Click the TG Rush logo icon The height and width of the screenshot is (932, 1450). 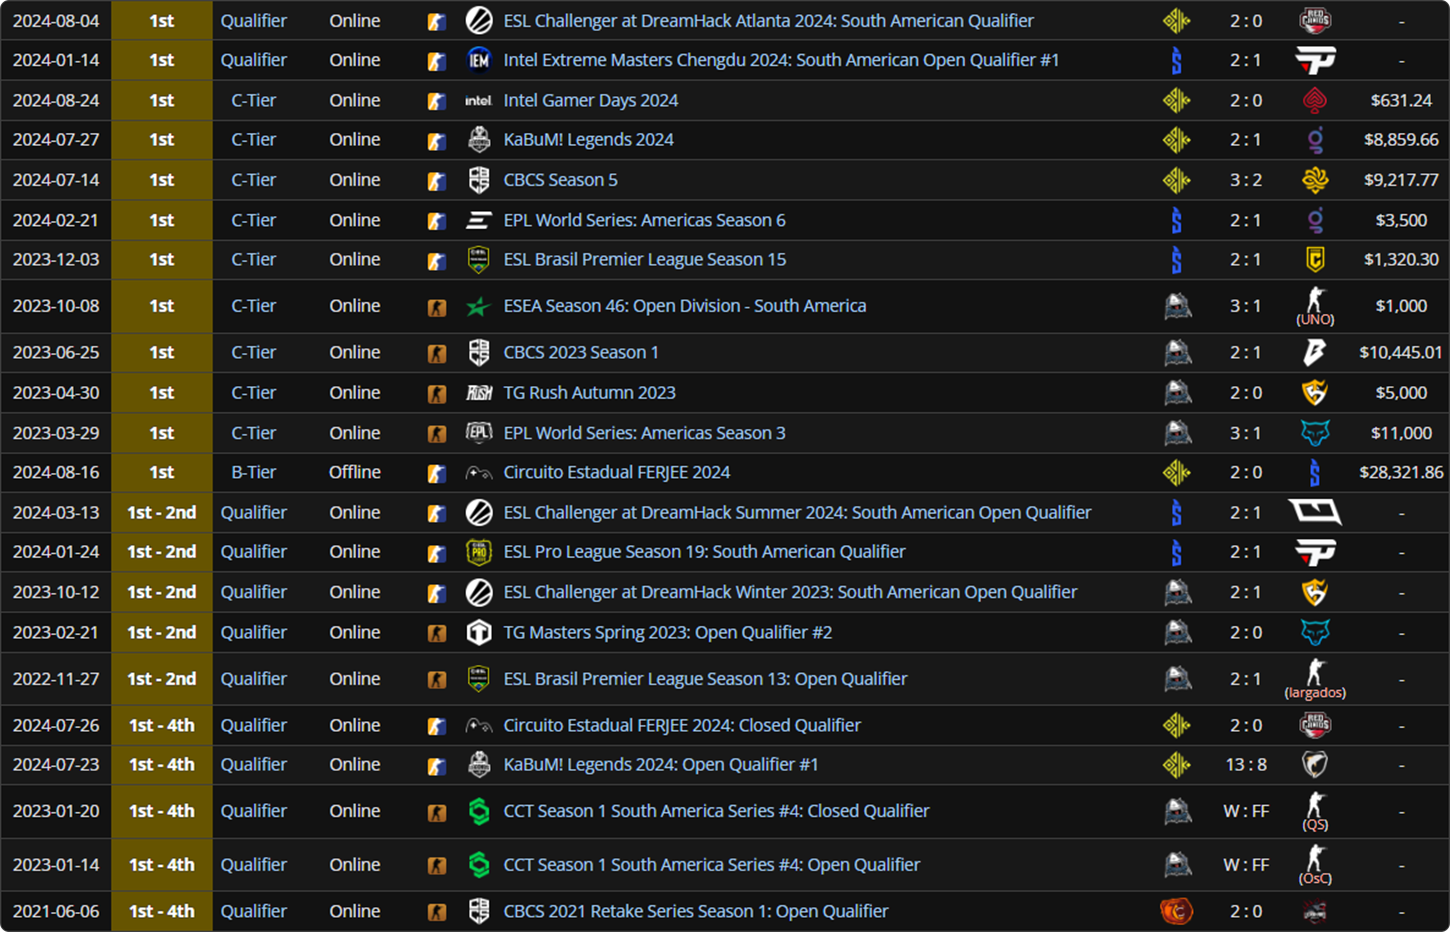479,393
